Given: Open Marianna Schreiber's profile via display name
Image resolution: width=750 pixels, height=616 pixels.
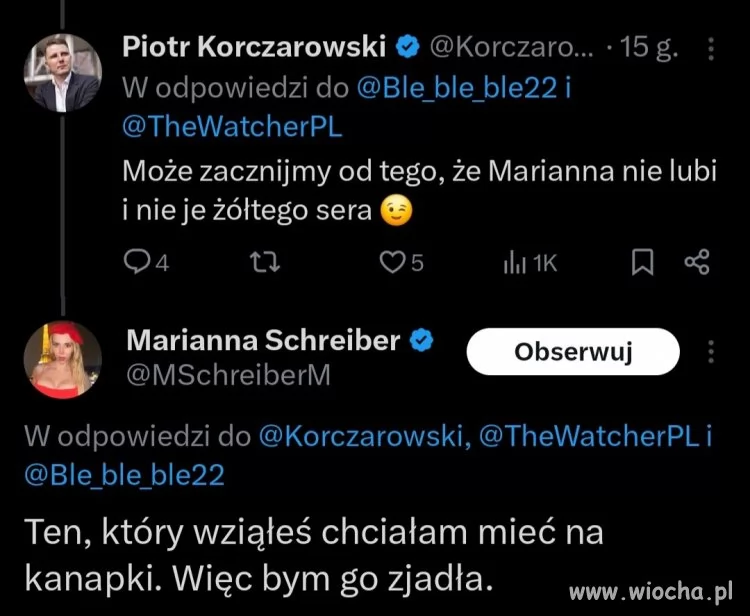Looking at the screenshot, I should (x=264, y=340).
